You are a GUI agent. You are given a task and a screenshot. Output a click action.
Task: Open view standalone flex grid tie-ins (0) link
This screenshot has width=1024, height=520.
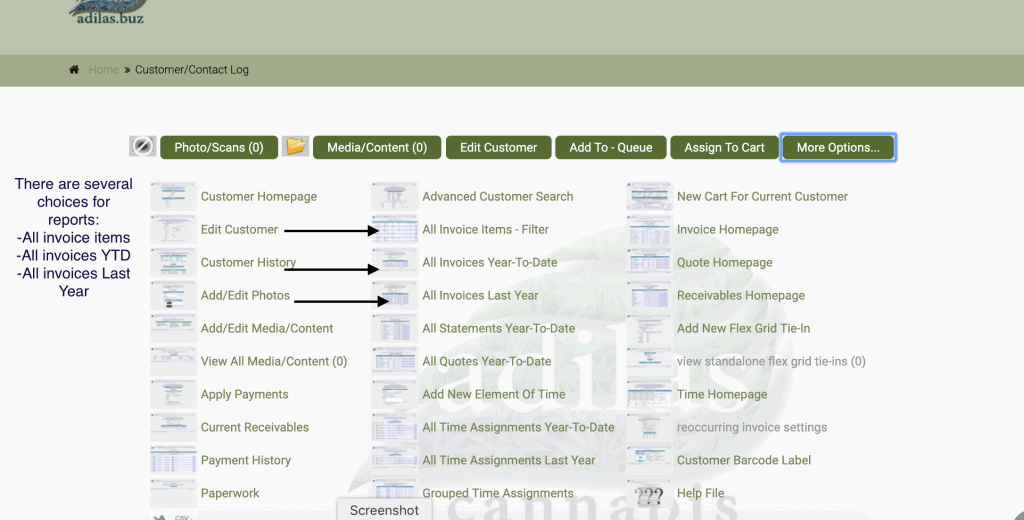click(x=771, y=361)
